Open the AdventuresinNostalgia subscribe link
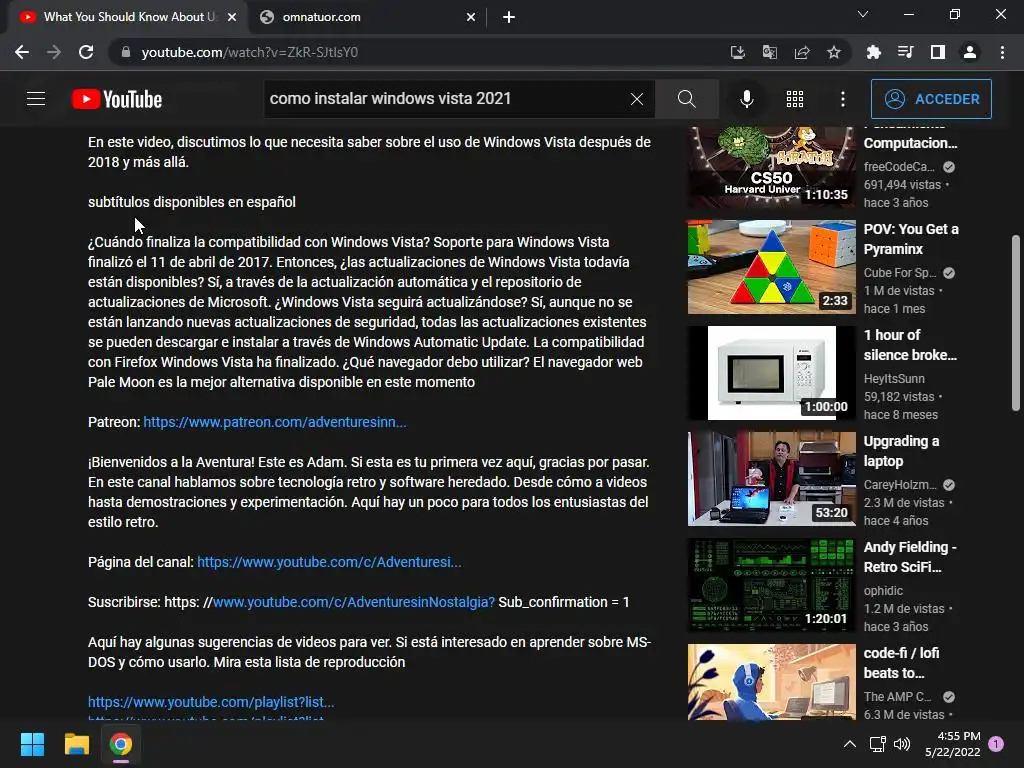Viewport: 1024px width, 768px height. pos(354,602)
